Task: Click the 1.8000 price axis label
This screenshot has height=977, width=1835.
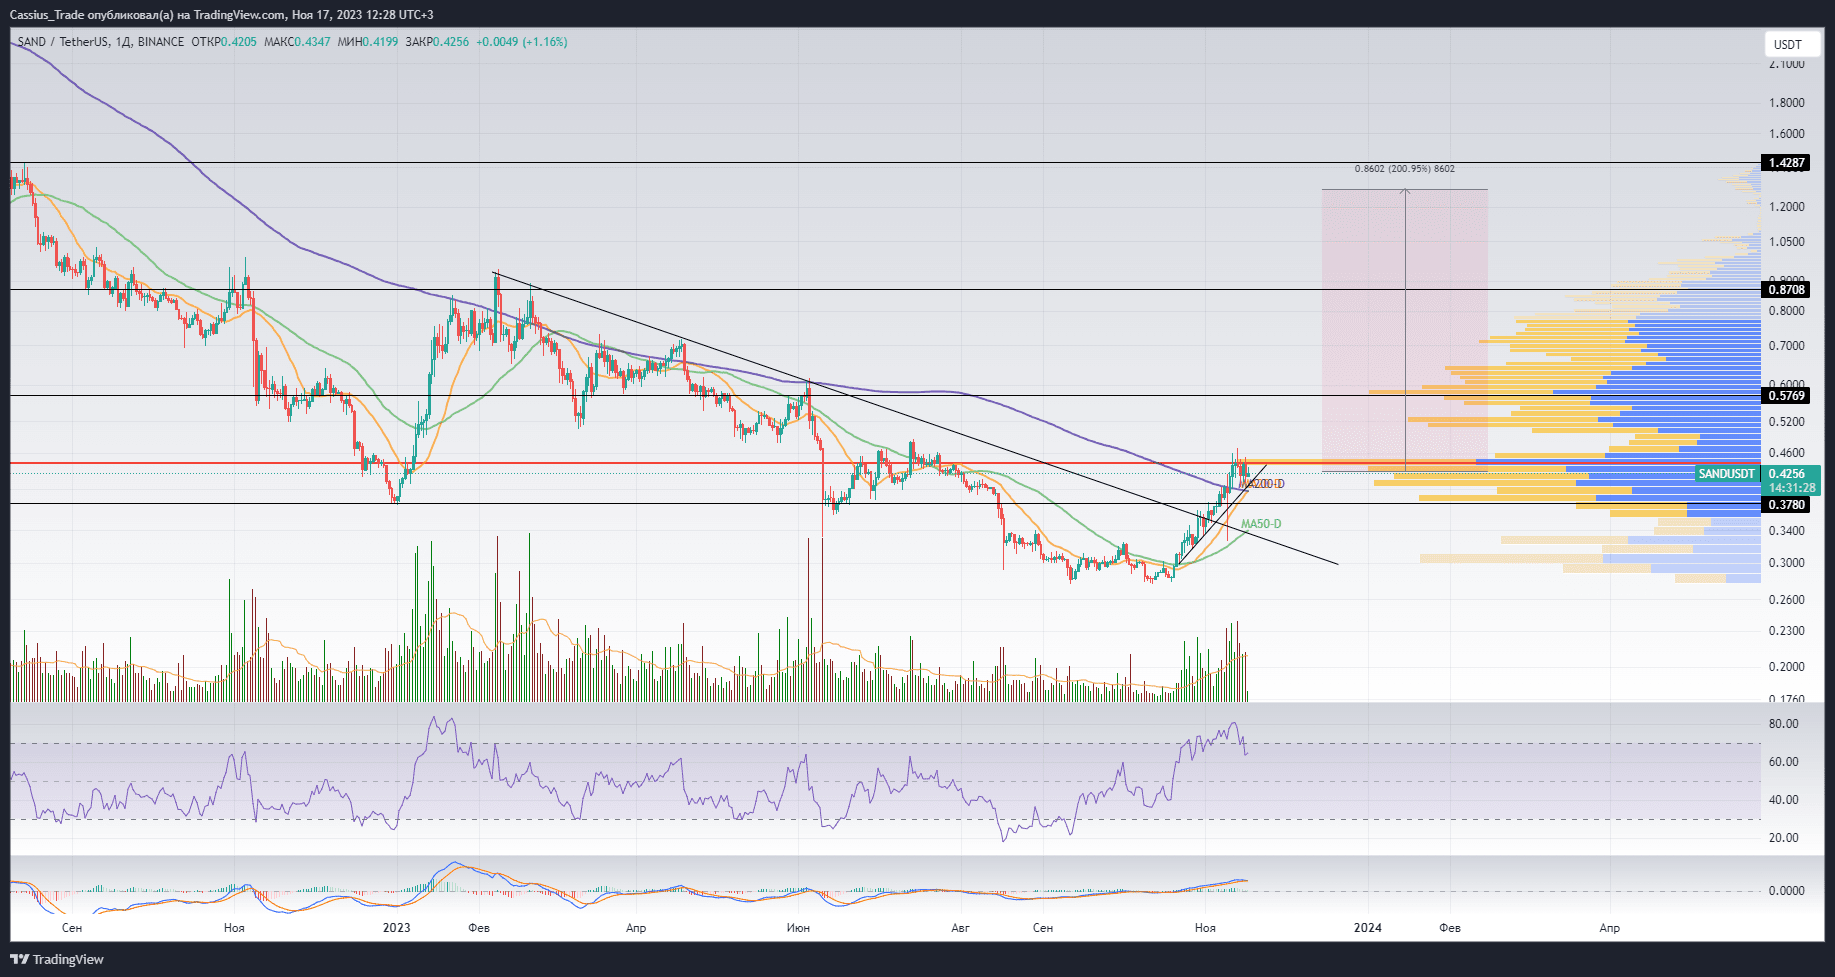Action: pyautogui.click(x=1787, y=103)
